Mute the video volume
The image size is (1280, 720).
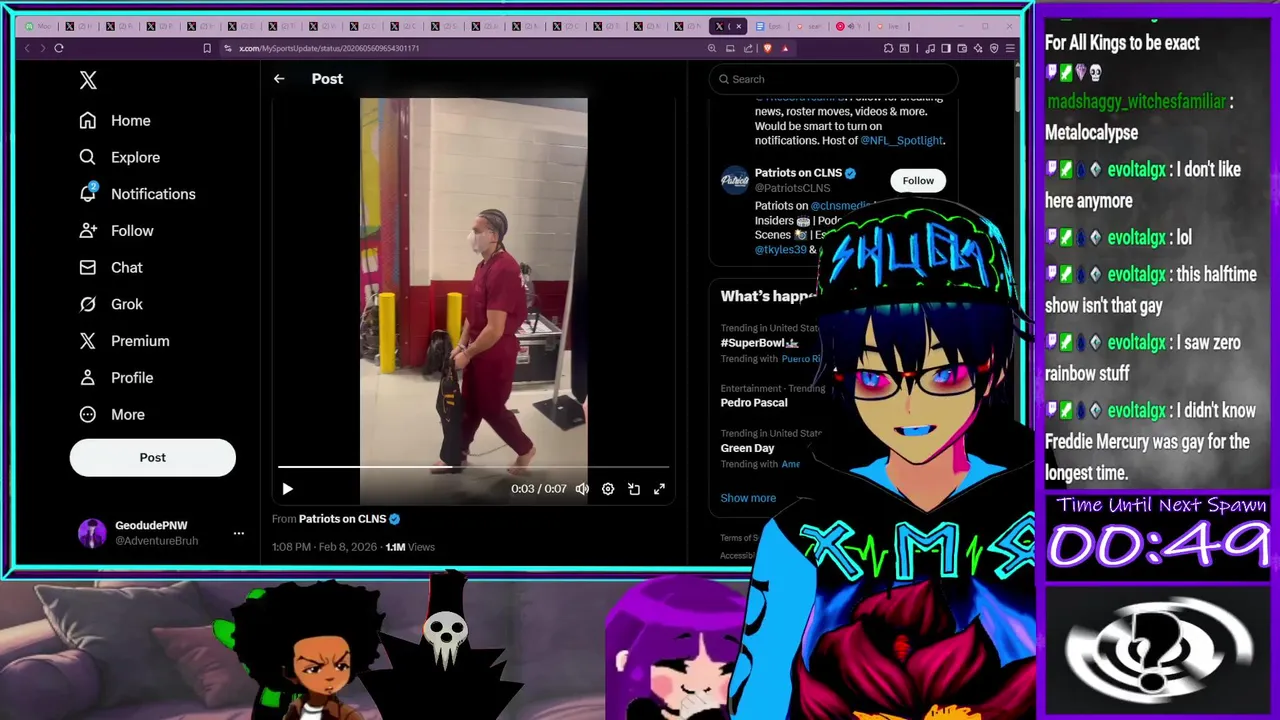coord(582,489)
